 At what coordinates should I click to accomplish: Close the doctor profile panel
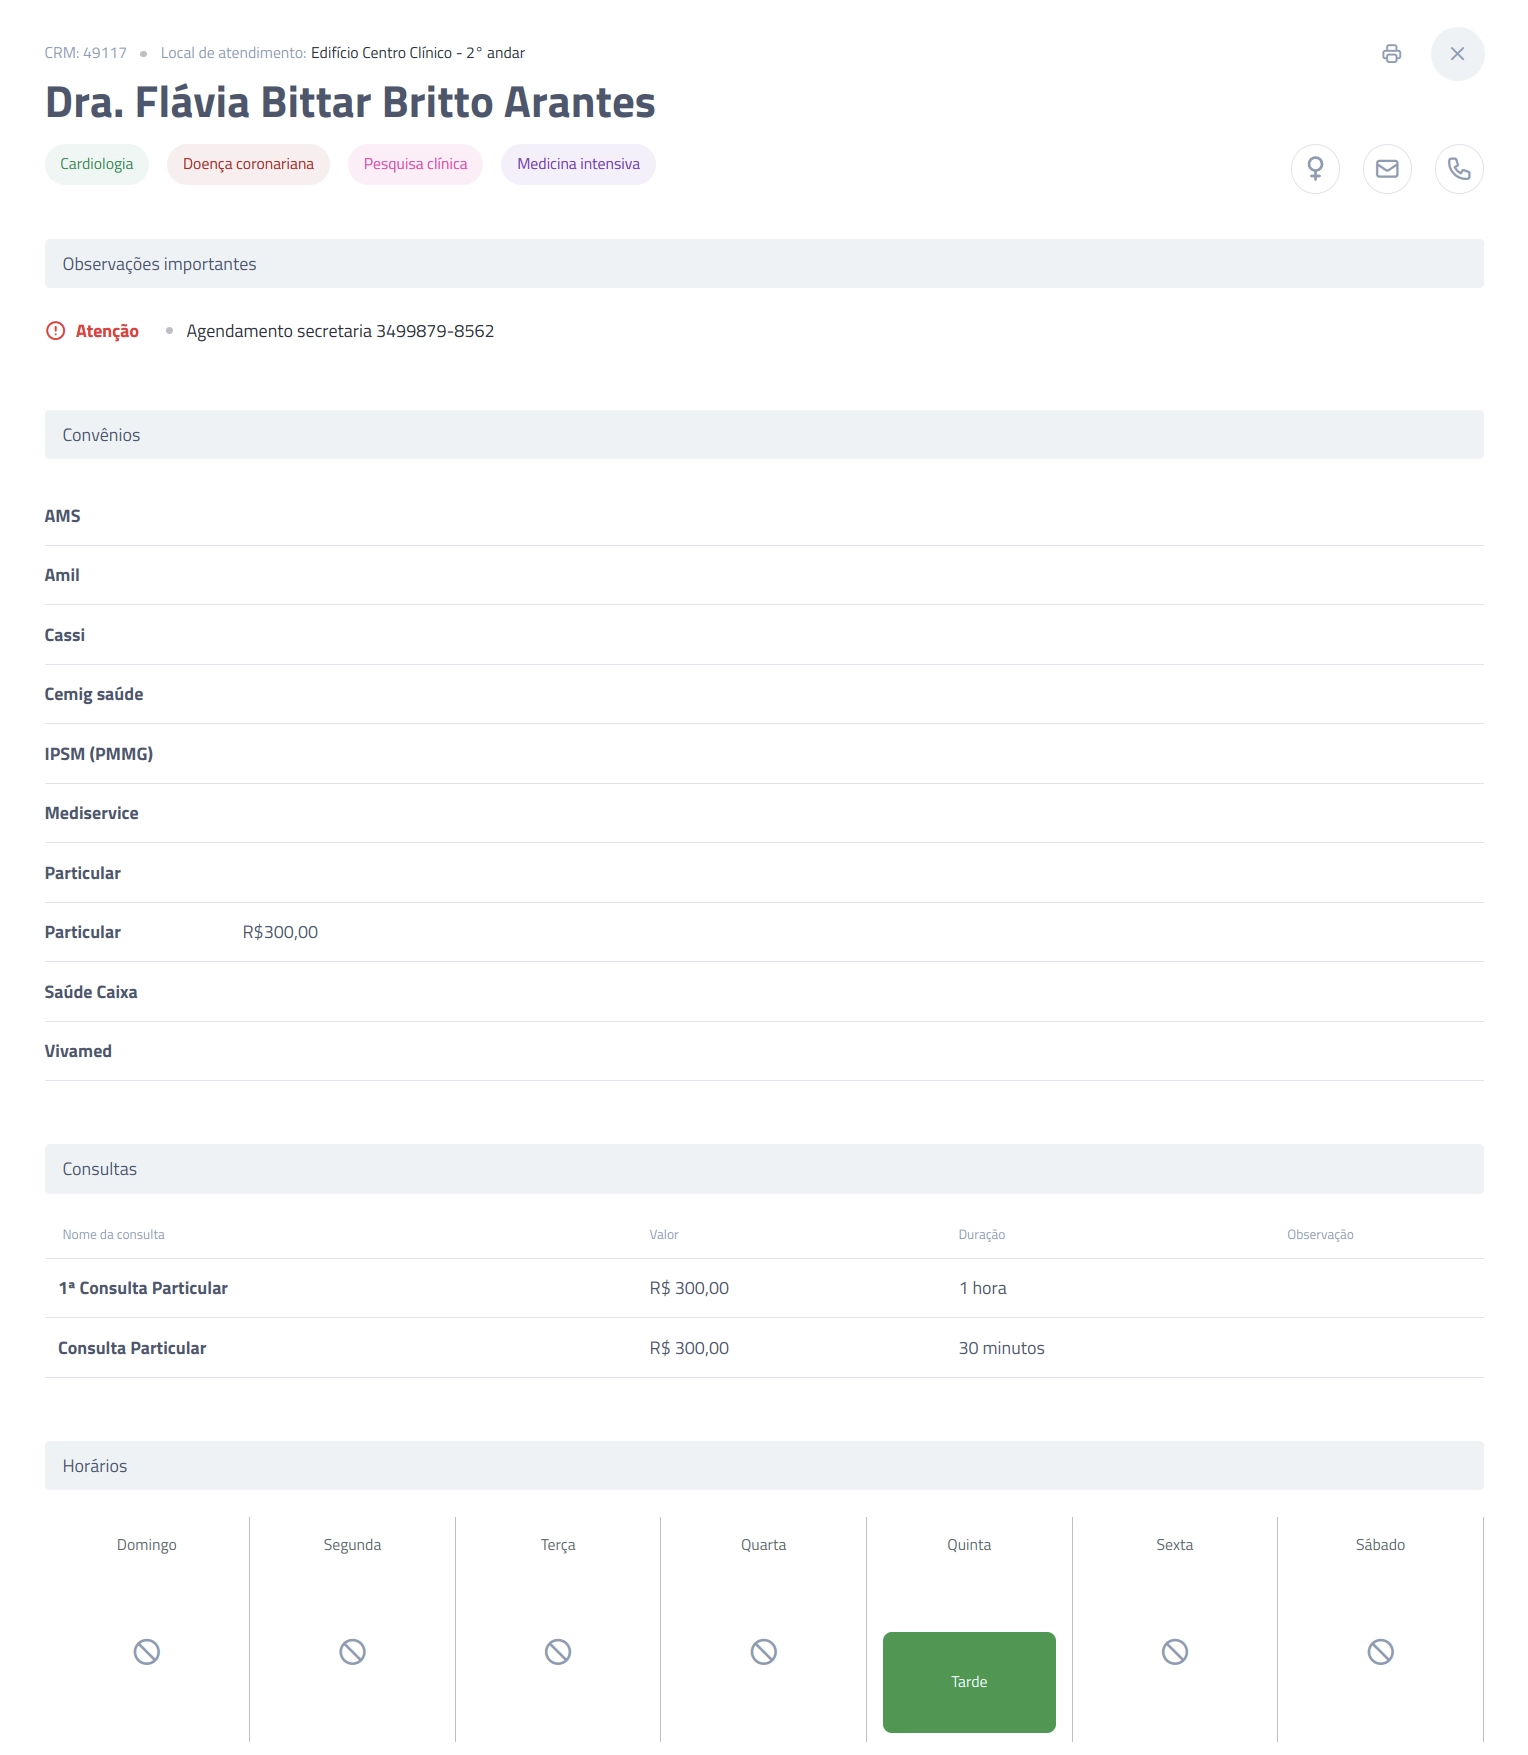click(x=1457, y=54)
